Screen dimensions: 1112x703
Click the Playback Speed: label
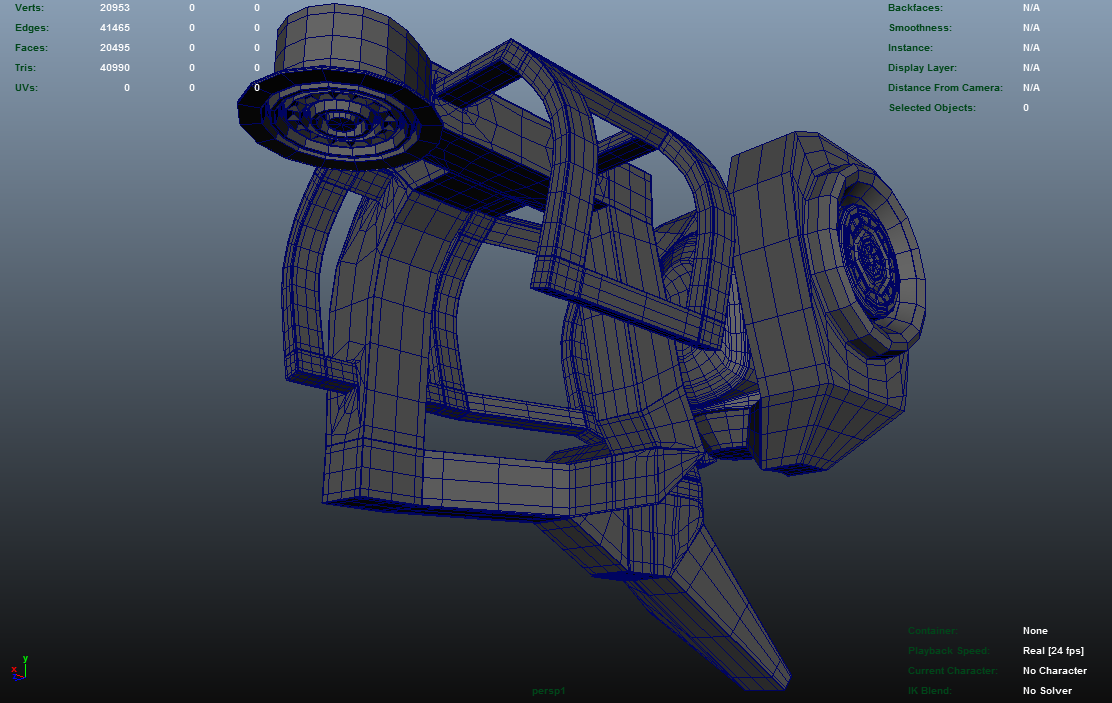pos(948,651)
